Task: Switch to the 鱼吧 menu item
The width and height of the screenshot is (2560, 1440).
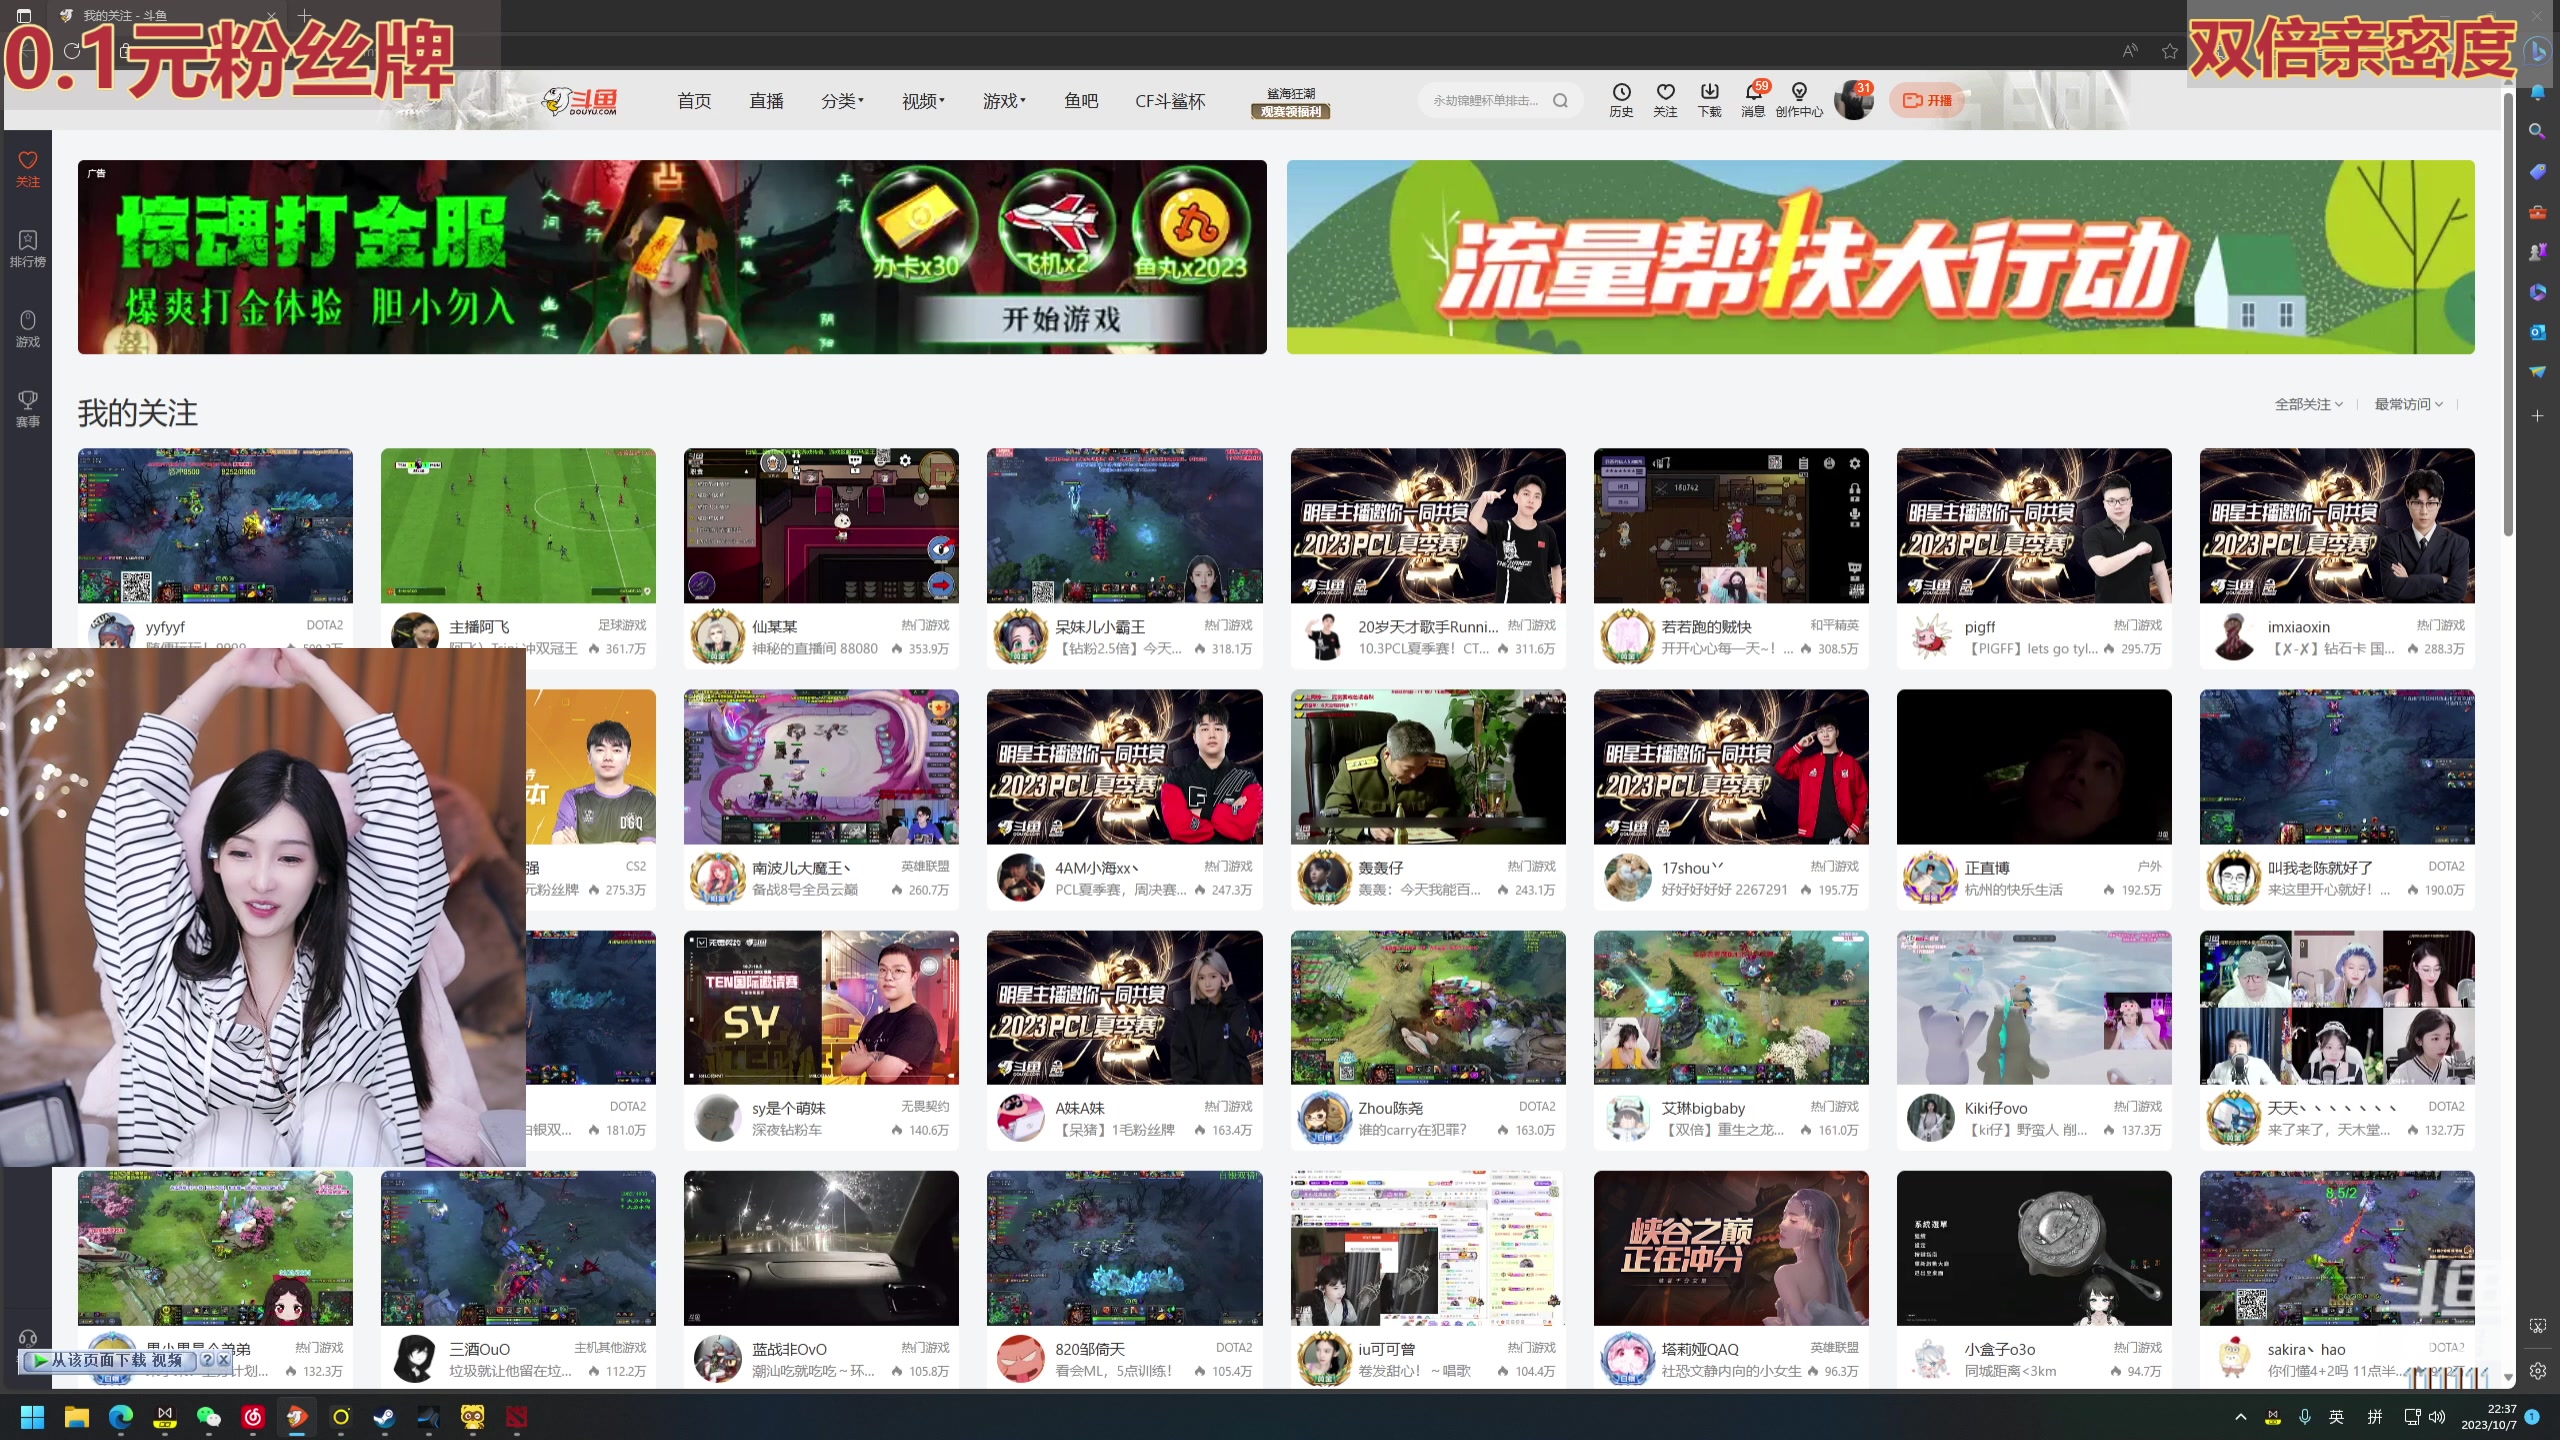Action: (1080, 100)
